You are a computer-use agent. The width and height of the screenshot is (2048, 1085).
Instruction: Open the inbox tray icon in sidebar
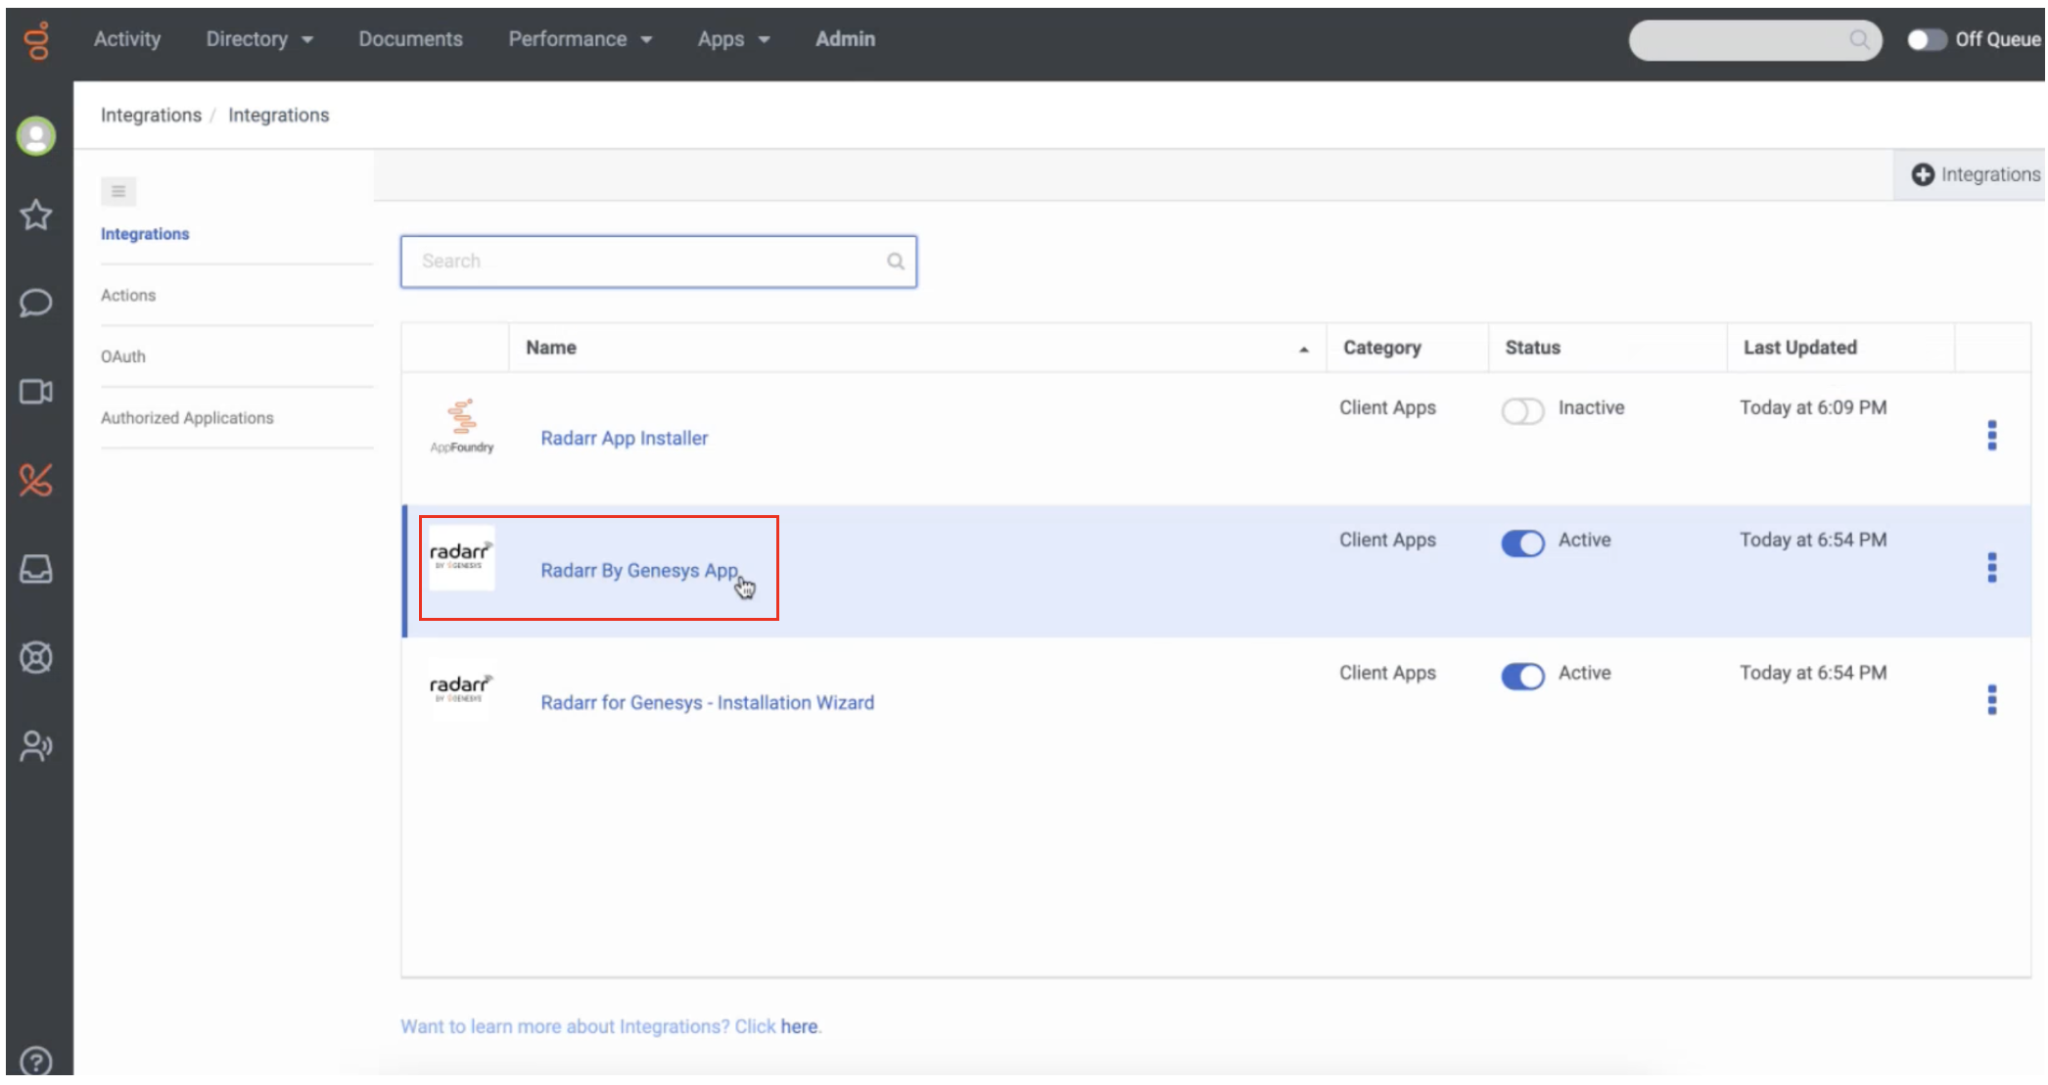click(36, 570)
